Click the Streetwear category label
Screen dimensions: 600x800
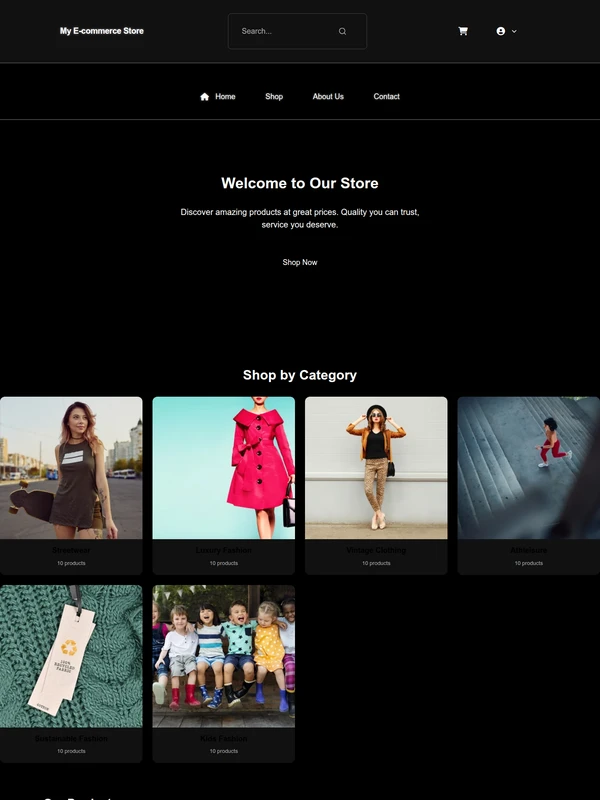71,550
